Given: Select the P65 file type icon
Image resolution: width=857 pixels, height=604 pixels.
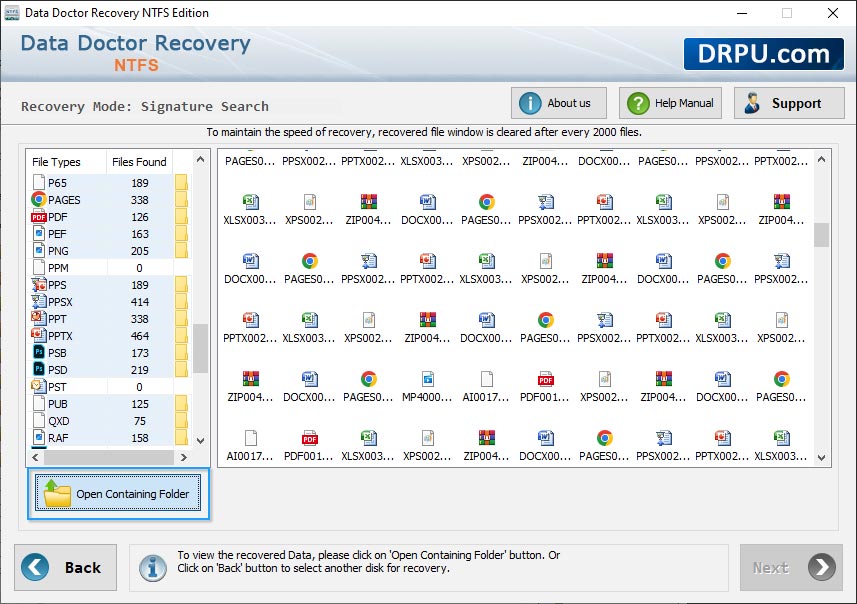Looking at the screenshot, I should (x=39, y=183).
